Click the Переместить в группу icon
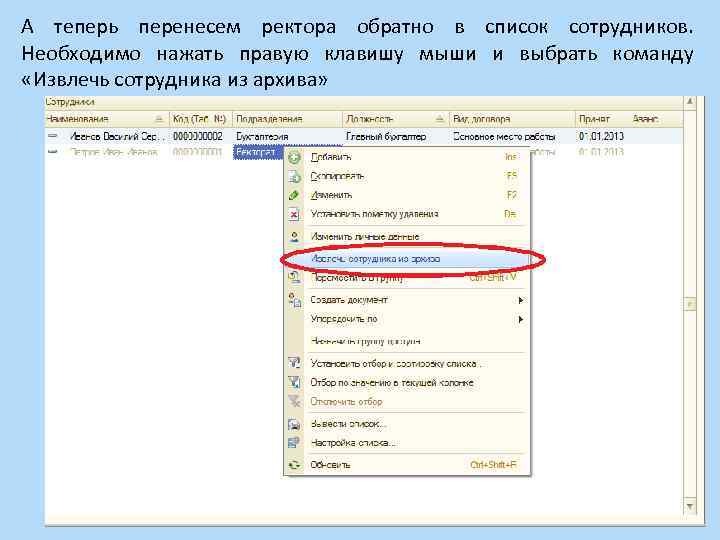This screenshot has width=720, height=540. [294, 277]
